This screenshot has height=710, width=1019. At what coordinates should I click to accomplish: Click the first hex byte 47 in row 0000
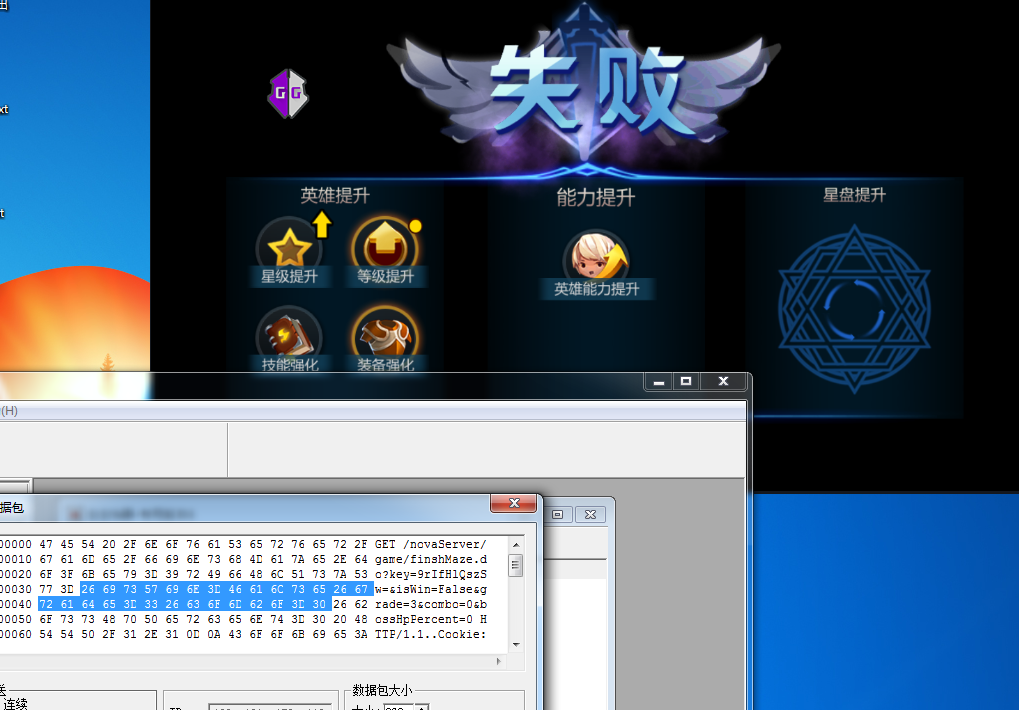click(x=46, y=544)
